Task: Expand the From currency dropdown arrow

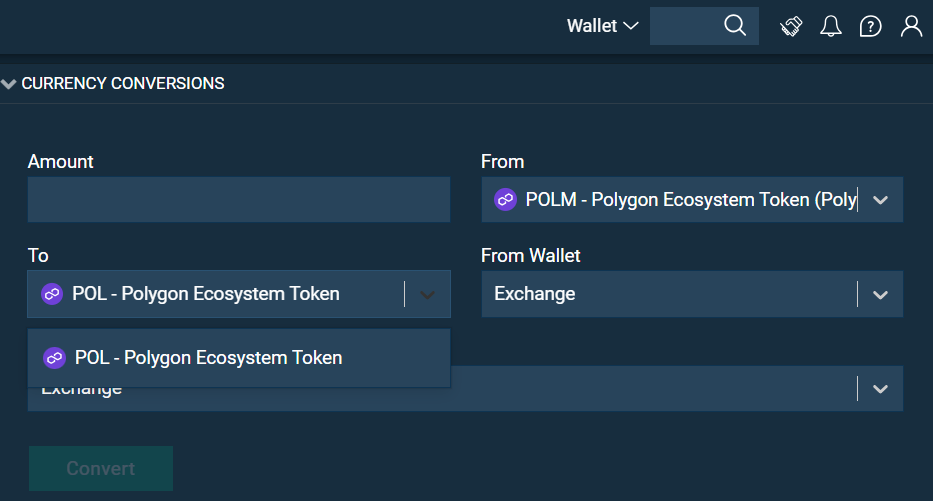Action: click(880, 200)
